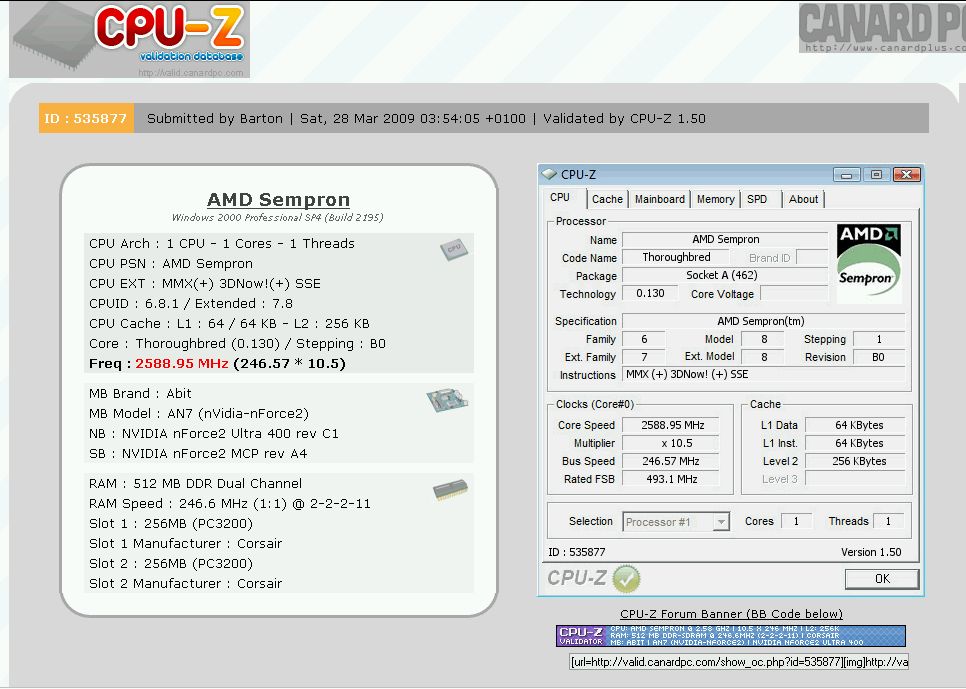Click the empty Core Voltage field
966x689 pixels.
pyautogui.click(x=795, y=293)
